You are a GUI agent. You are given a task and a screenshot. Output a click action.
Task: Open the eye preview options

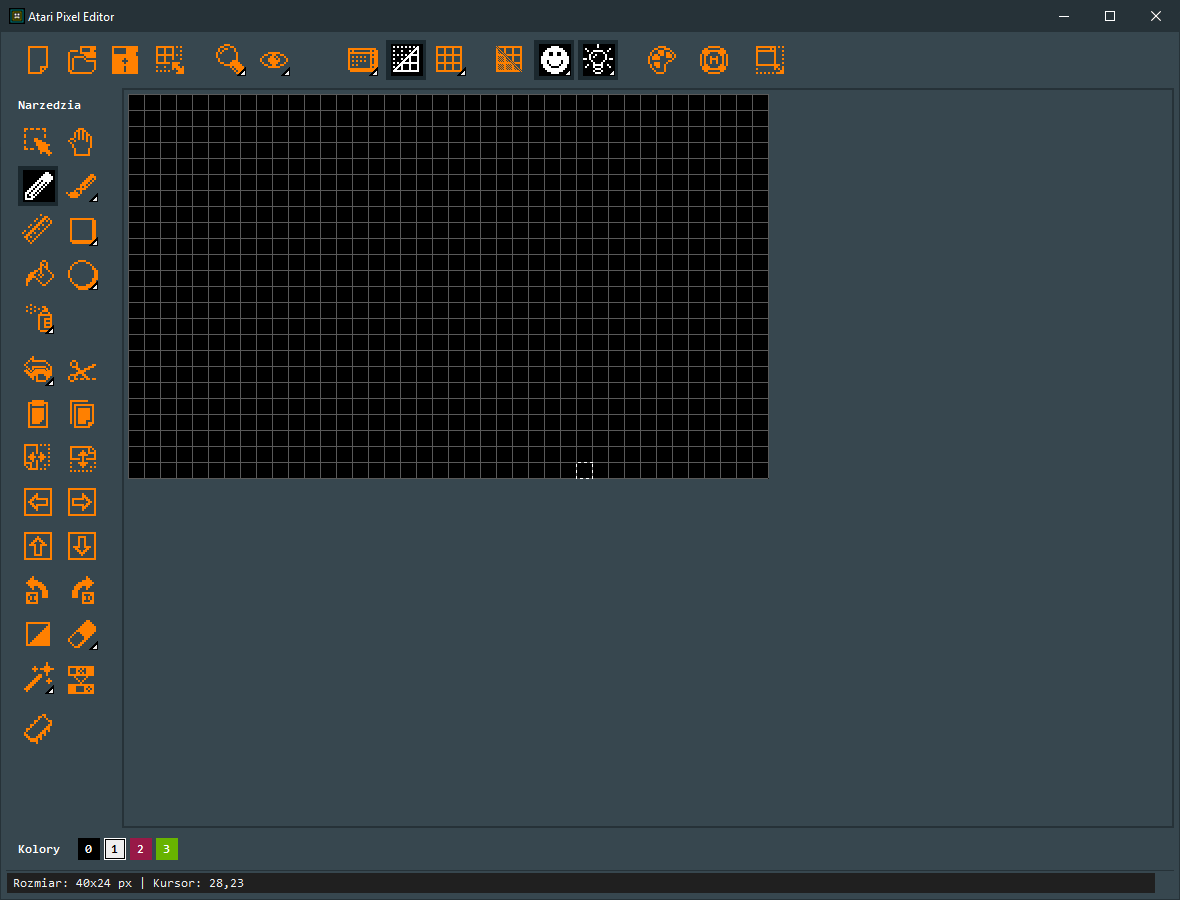274,59
